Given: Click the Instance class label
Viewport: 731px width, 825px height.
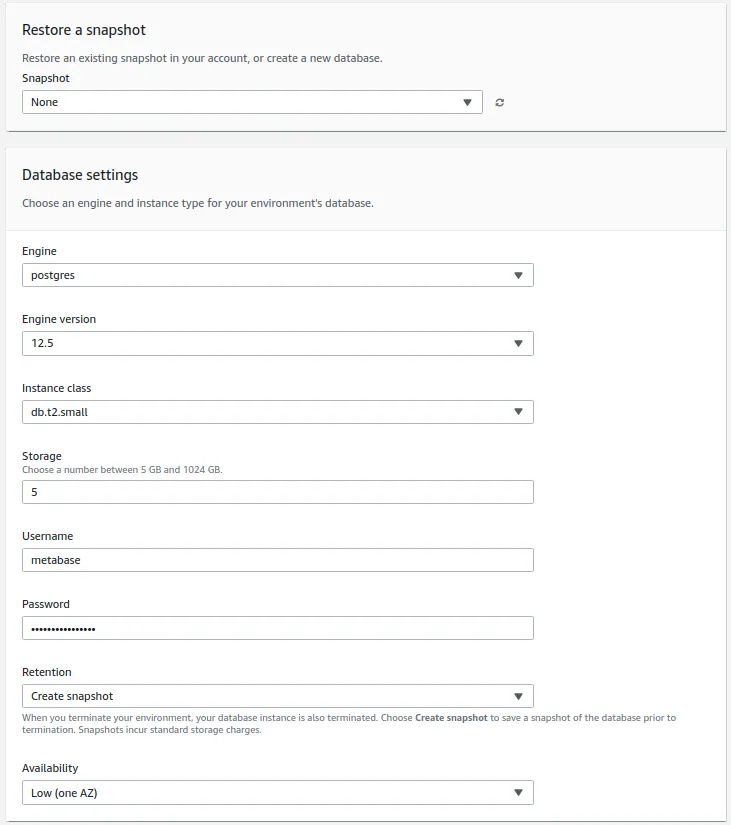Looking at the screenshot, I should [56, 388].
